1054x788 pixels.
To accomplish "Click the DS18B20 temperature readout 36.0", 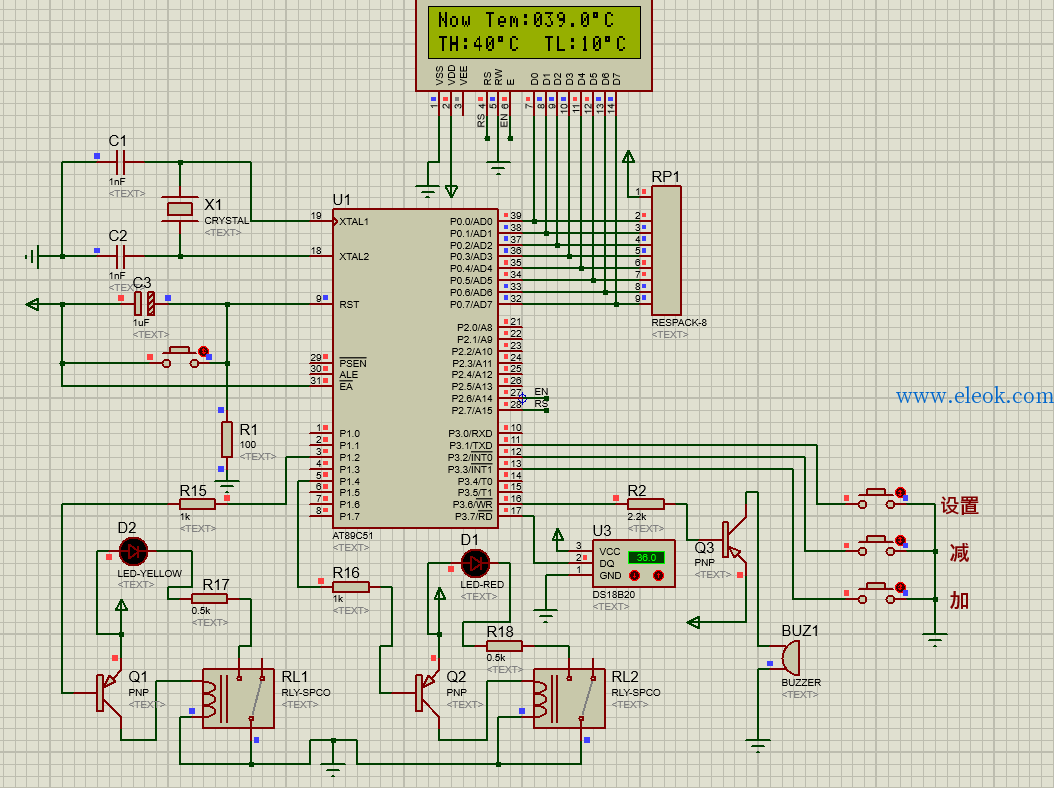I will point(646,557).
